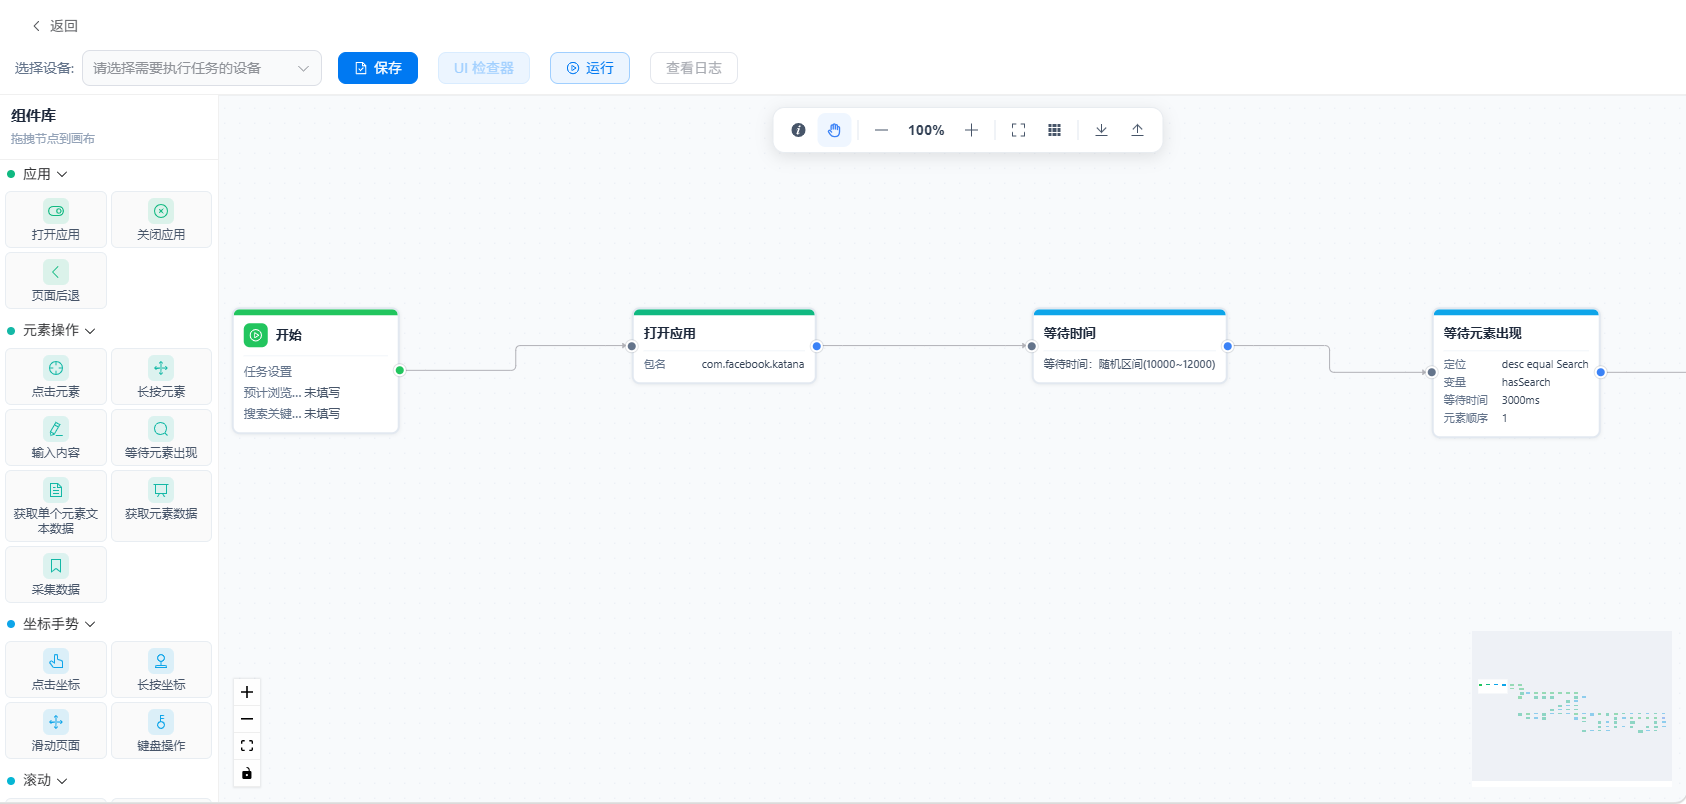Toggle the hand pan tool
The height and width of the screenshot is (804, 1686).
click(x=834, y=130)
